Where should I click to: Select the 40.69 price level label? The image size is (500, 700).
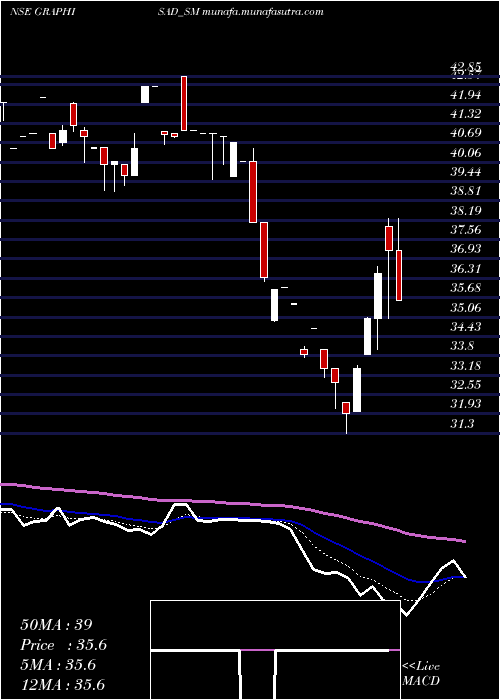466,133
